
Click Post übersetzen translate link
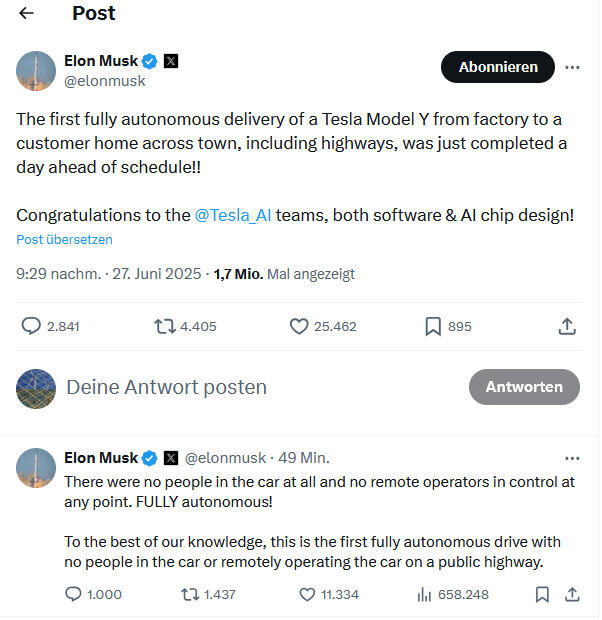pyautogui.click(x=64, y=240)
